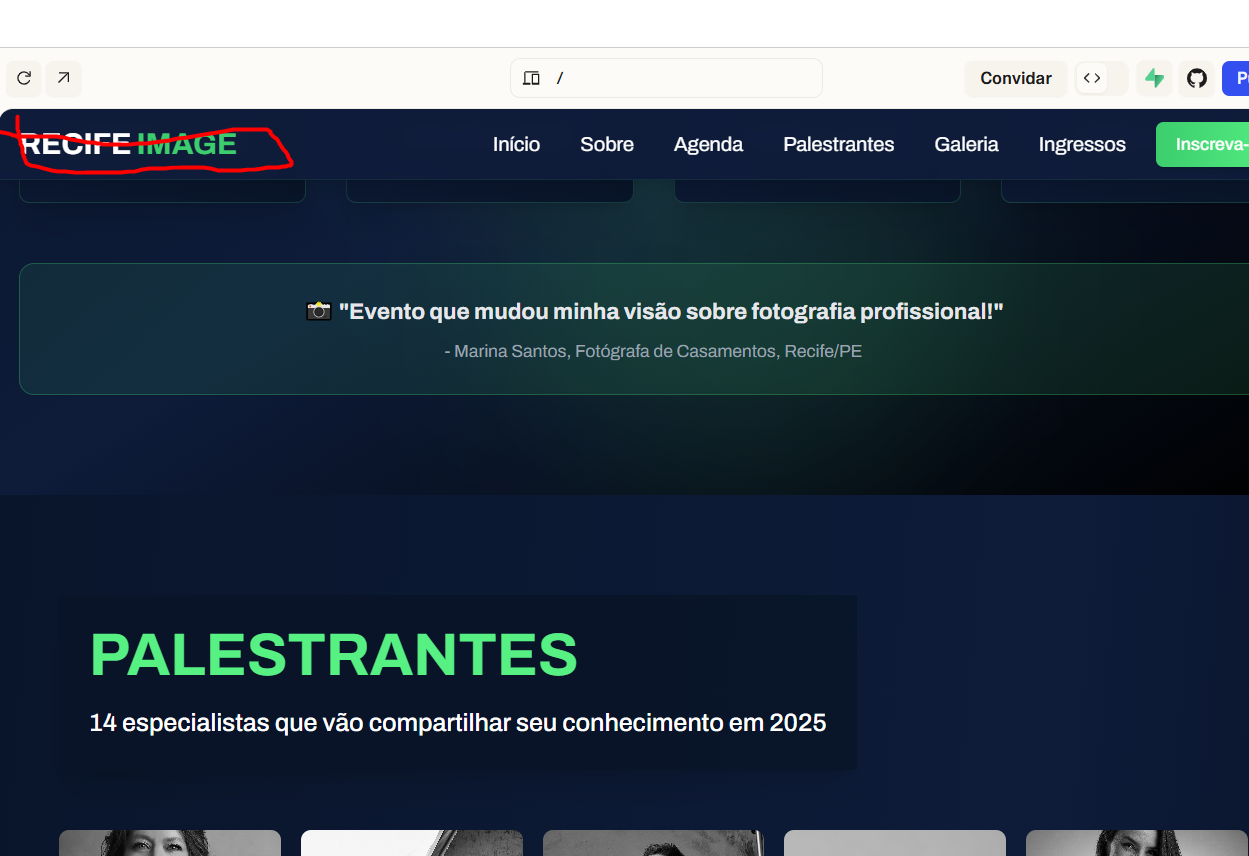The image size is (1249, 856).
Task: Open the Sobre nav link
Action: coord(607,144)
